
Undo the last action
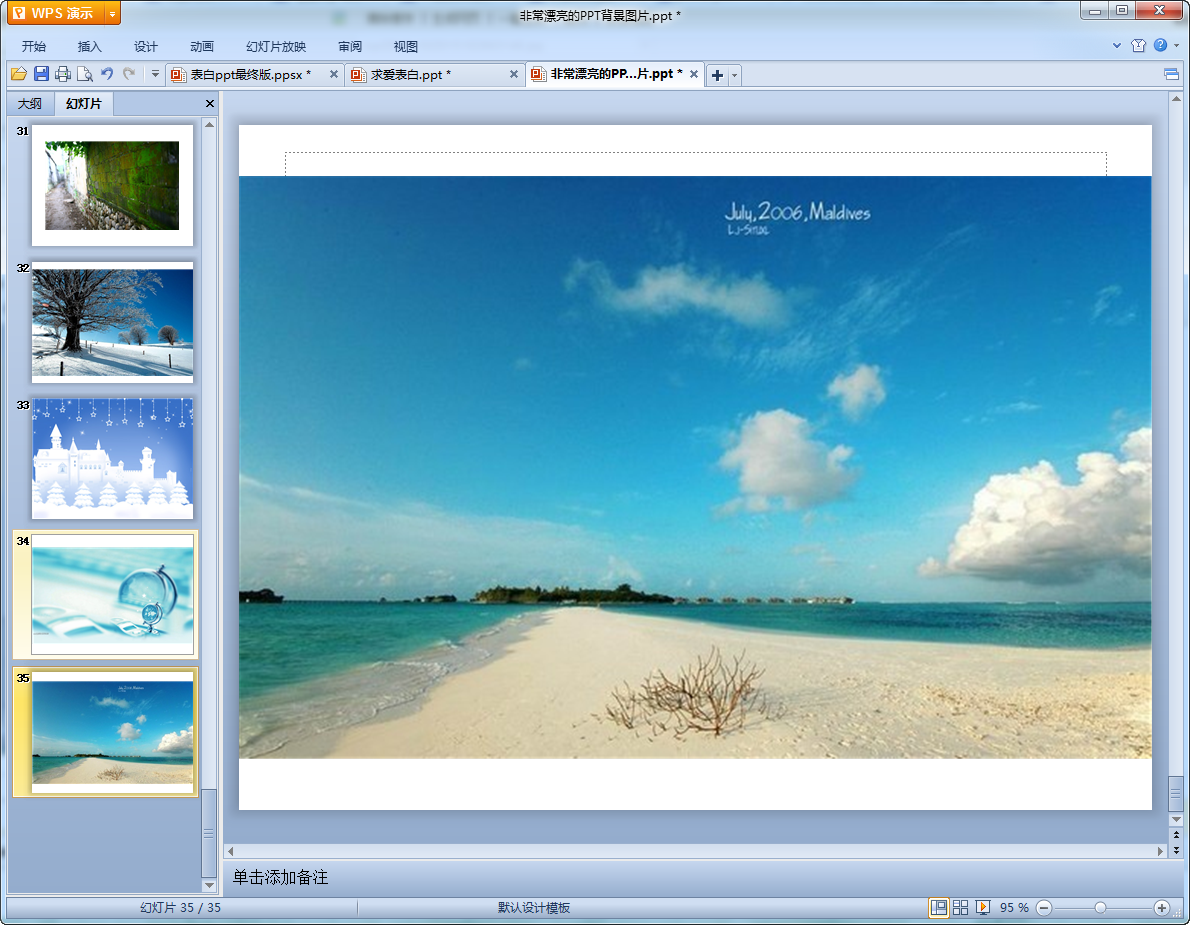[107, 74]
